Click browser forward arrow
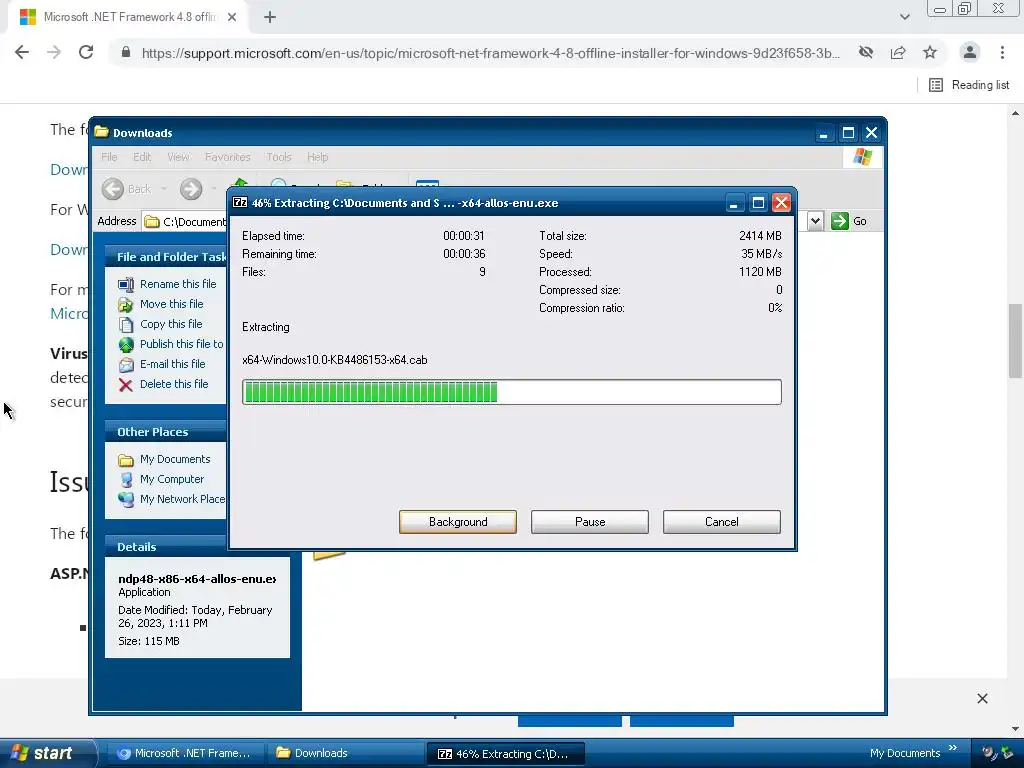Viewport: 1024px width, 768px height. [54, 52]
